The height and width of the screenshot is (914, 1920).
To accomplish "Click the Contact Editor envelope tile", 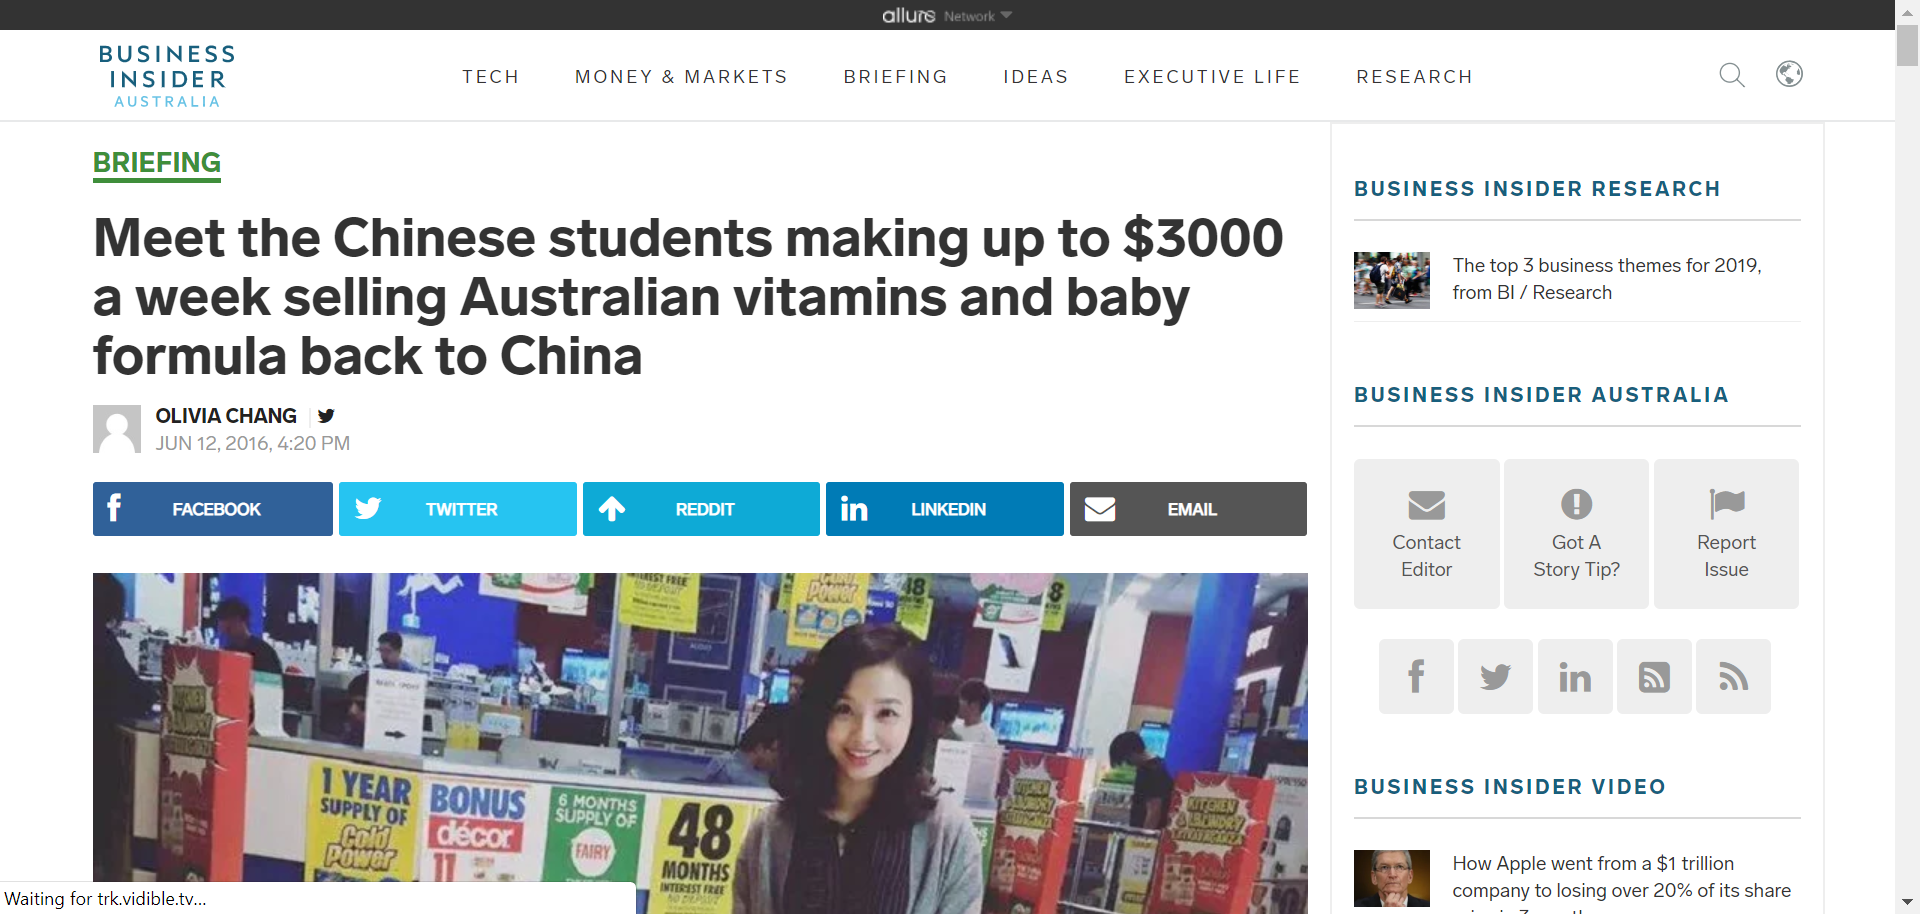I will coord(1426,534).
